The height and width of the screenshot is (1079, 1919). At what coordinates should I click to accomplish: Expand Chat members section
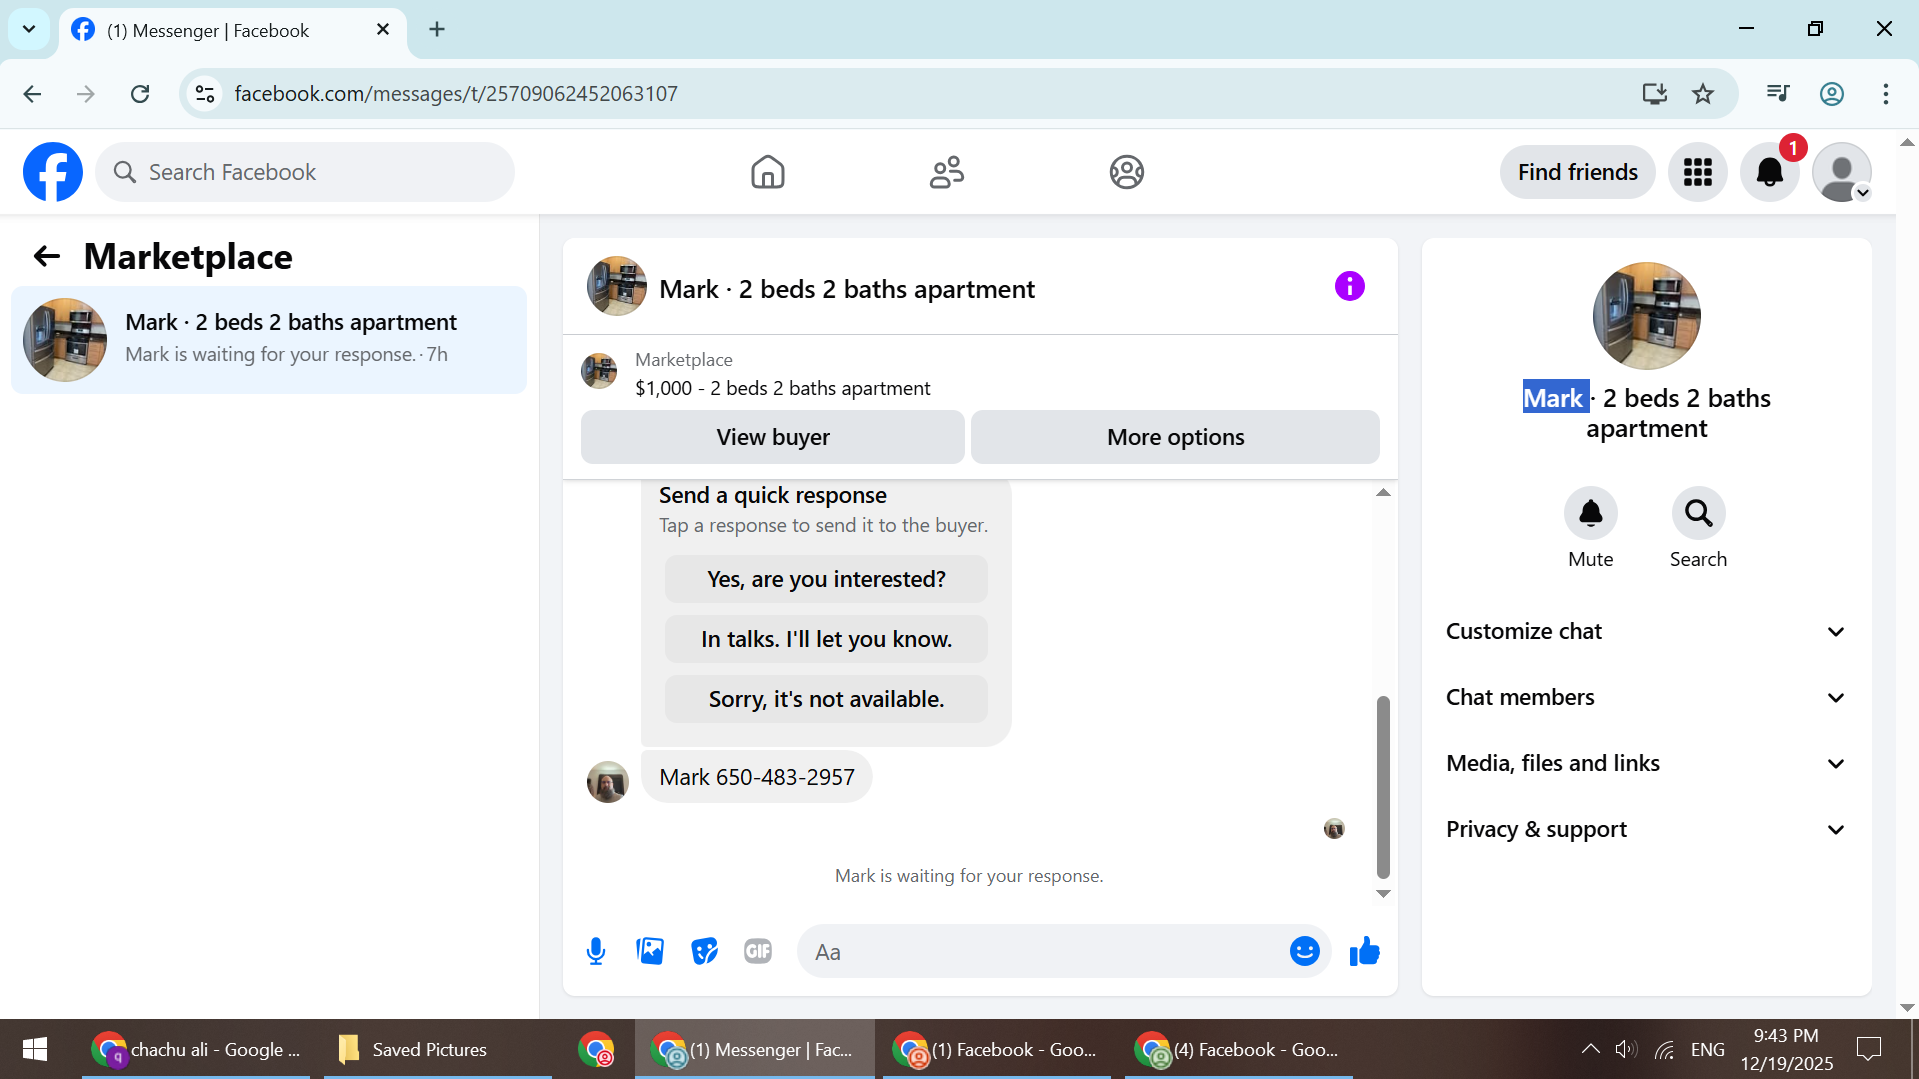pyautogui.click(x=1646, y=697)
